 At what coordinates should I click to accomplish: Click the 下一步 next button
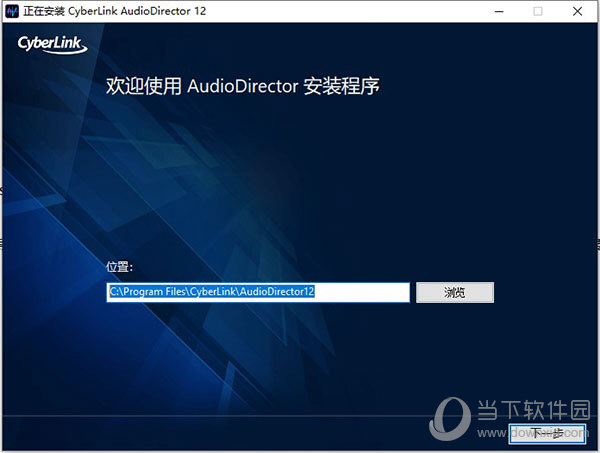(x=547, y=434)
